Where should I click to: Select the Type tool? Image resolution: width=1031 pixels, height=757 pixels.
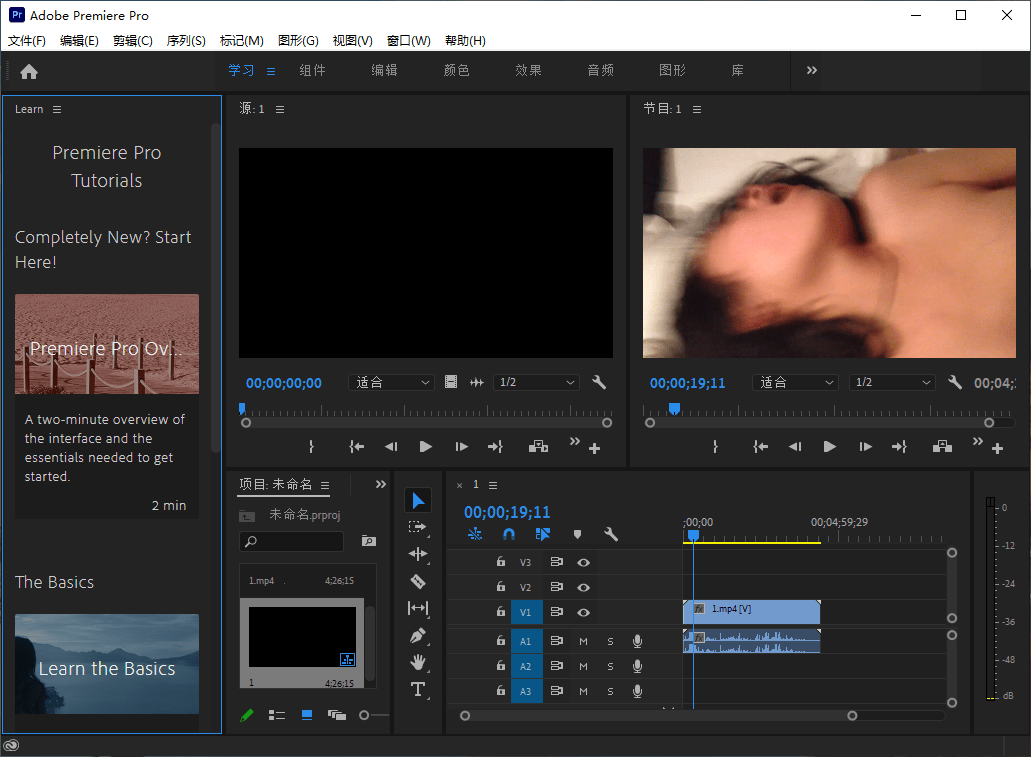pyautogui.click(x=418, y=689)
